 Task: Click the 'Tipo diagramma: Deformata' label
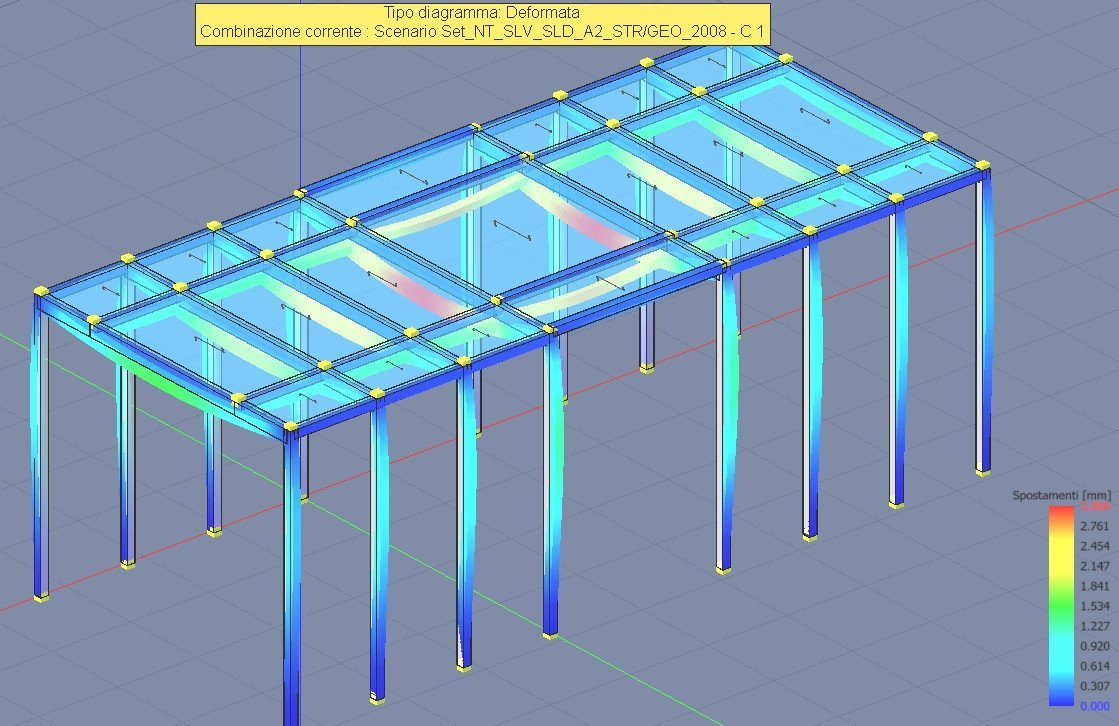(482, 13)
